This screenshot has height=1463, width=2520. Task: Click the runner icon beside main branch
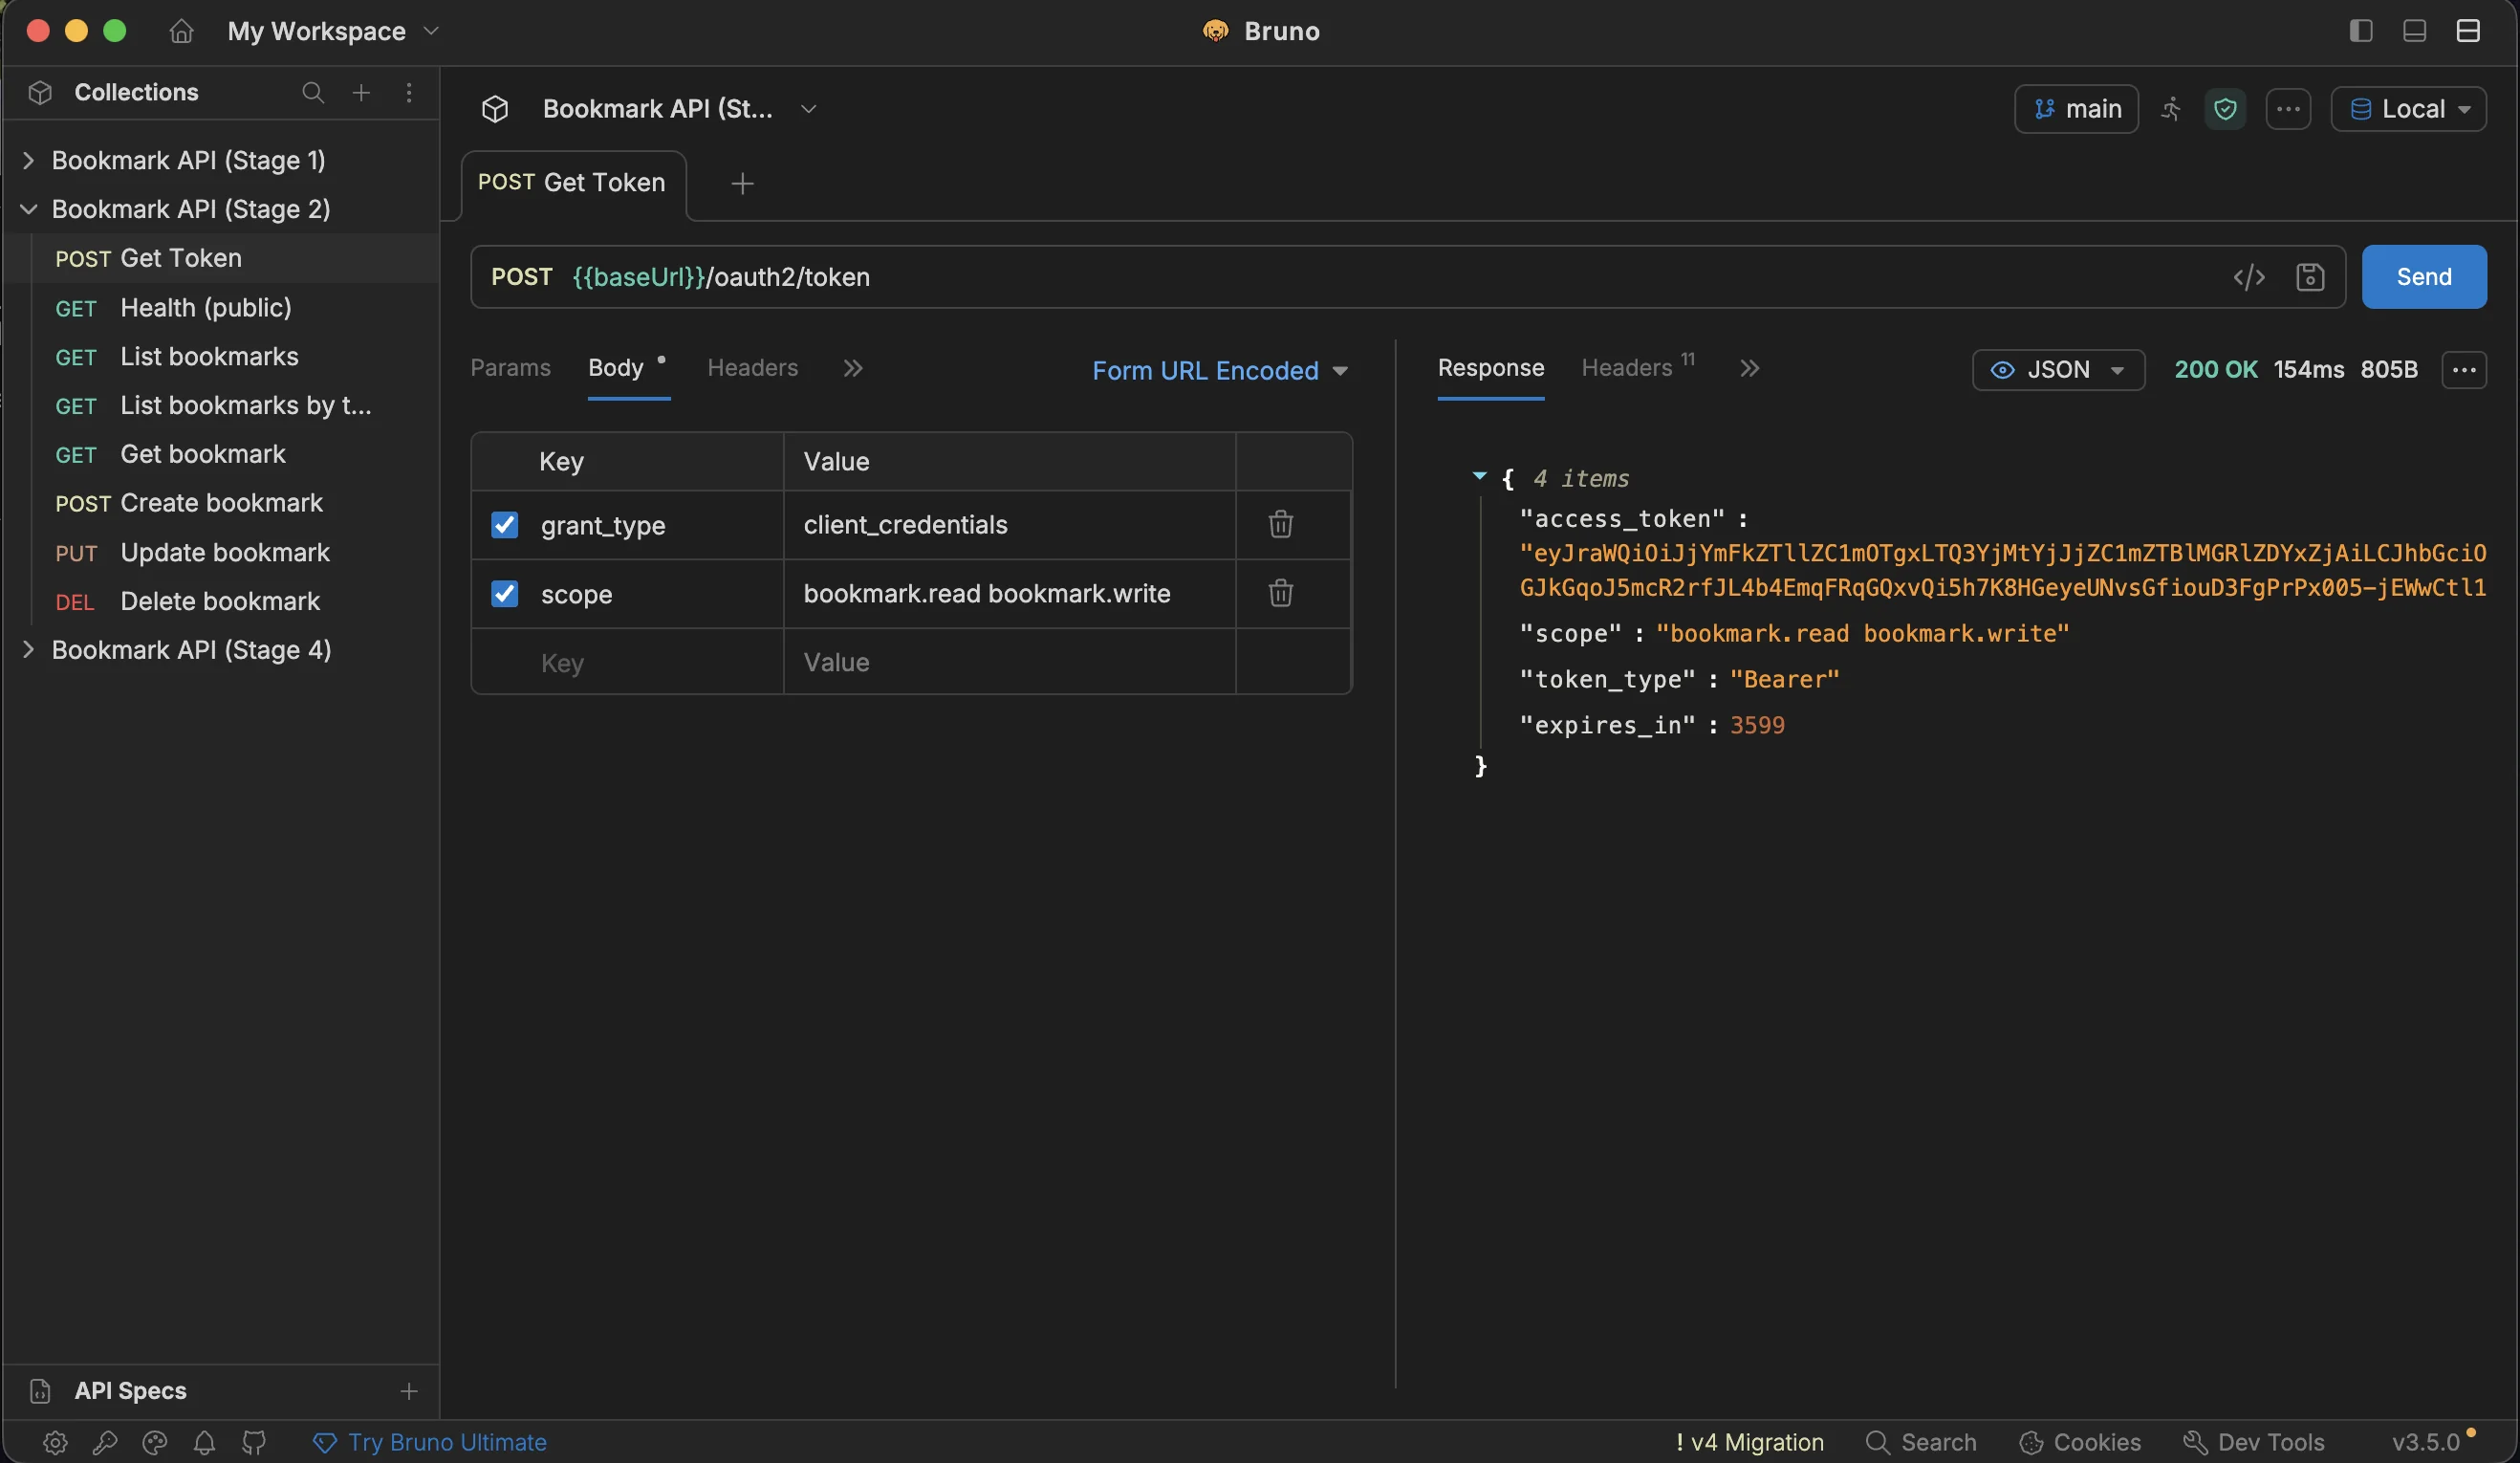[2171, 109]
